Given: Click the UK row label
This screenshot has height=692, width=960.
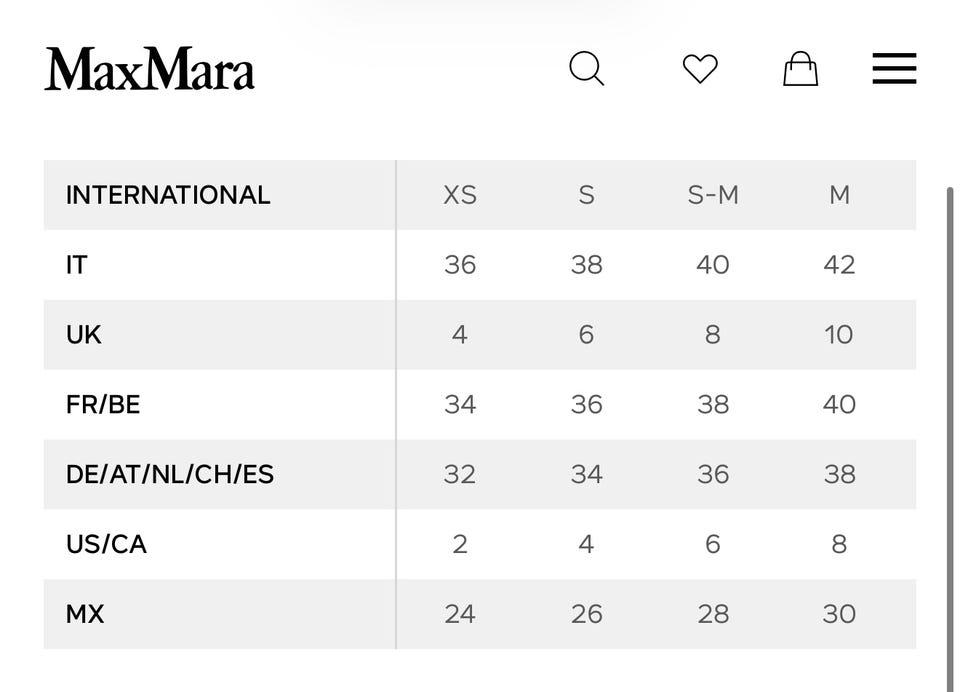Looking at the screenshot, I should click(x=84, y=335).
